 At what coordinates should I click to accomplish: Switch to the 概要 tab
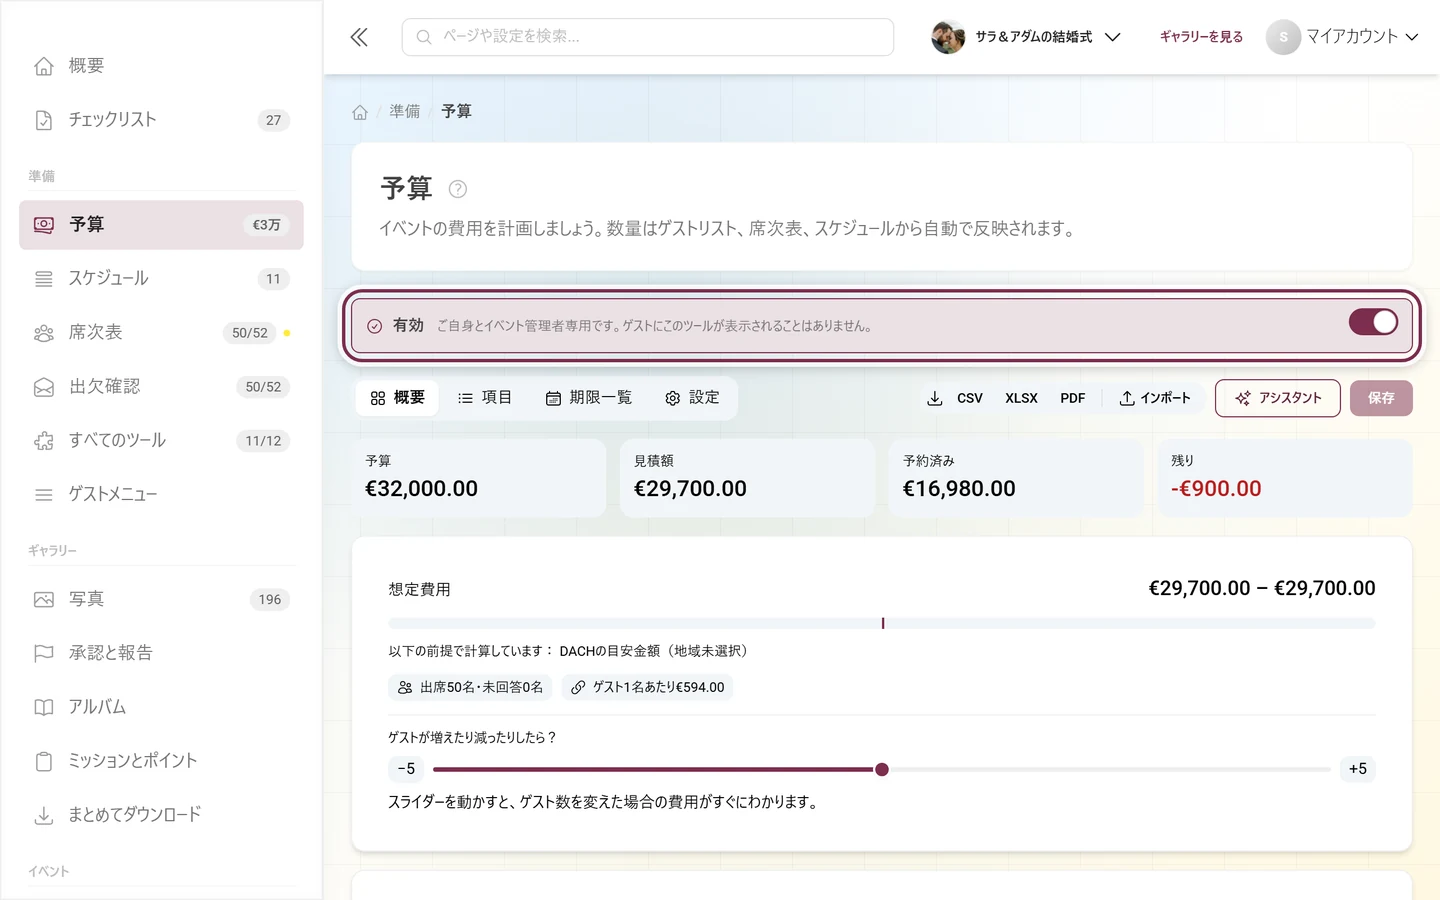pyautogui.click(x=397, y=398)
